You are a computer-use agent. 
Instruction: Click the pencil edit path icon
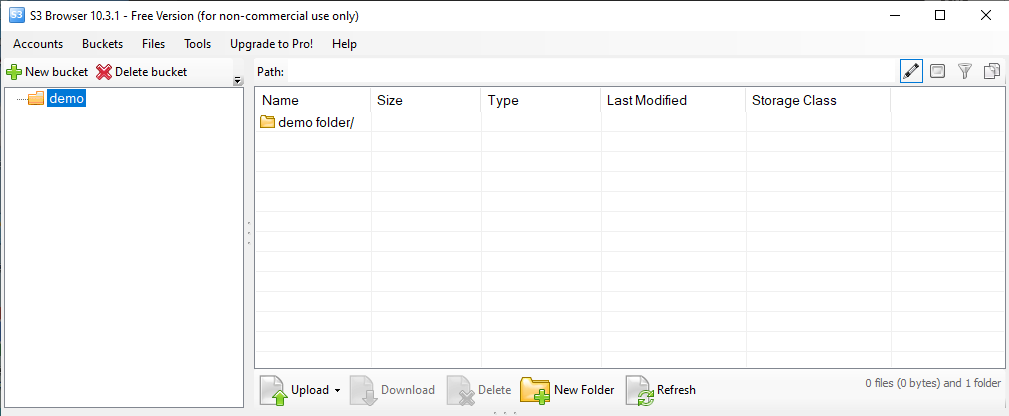[x=911, y=71]
